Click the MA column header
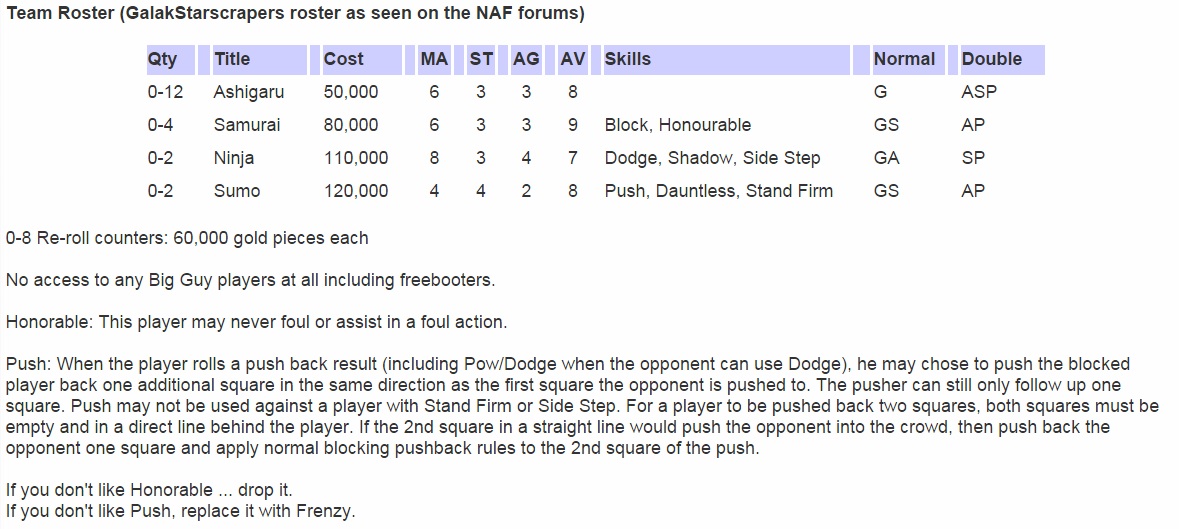 click(x=434, y=59)
